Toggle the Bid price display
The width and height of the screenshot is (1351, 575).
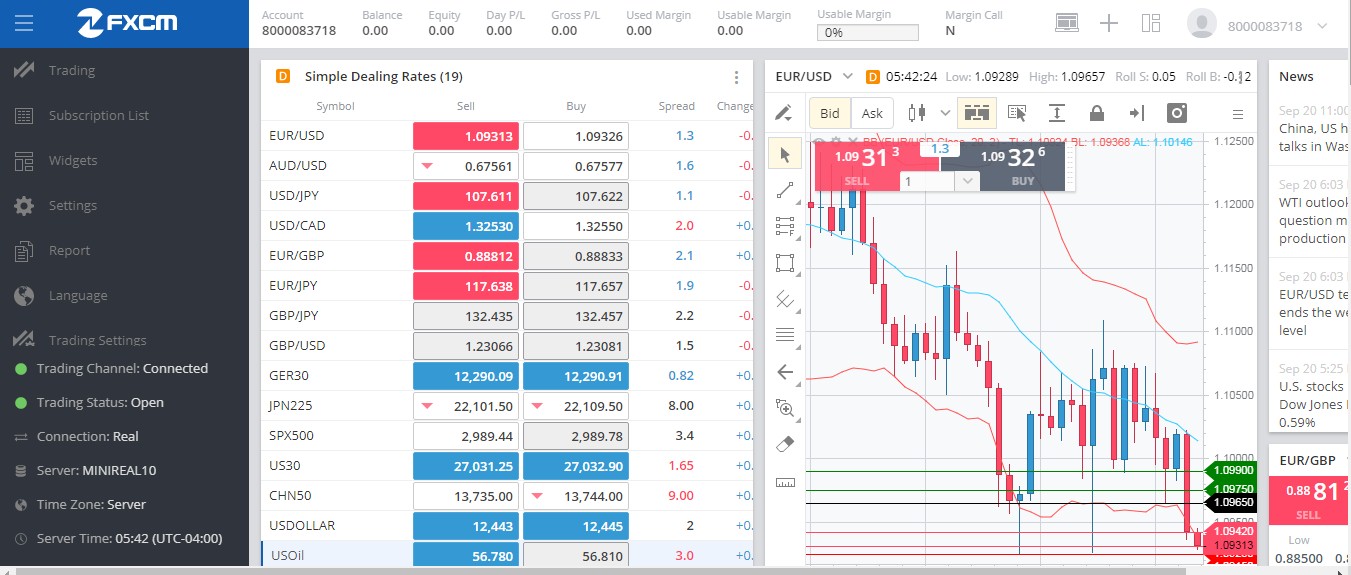pos(830,113)
